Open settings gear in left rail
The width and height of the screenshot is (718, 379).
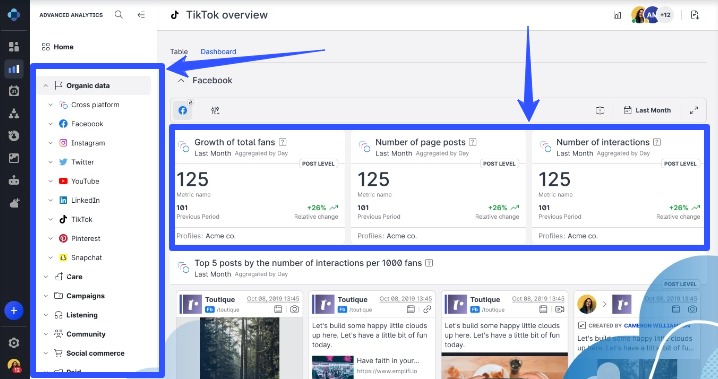click(x=14, y=343)
